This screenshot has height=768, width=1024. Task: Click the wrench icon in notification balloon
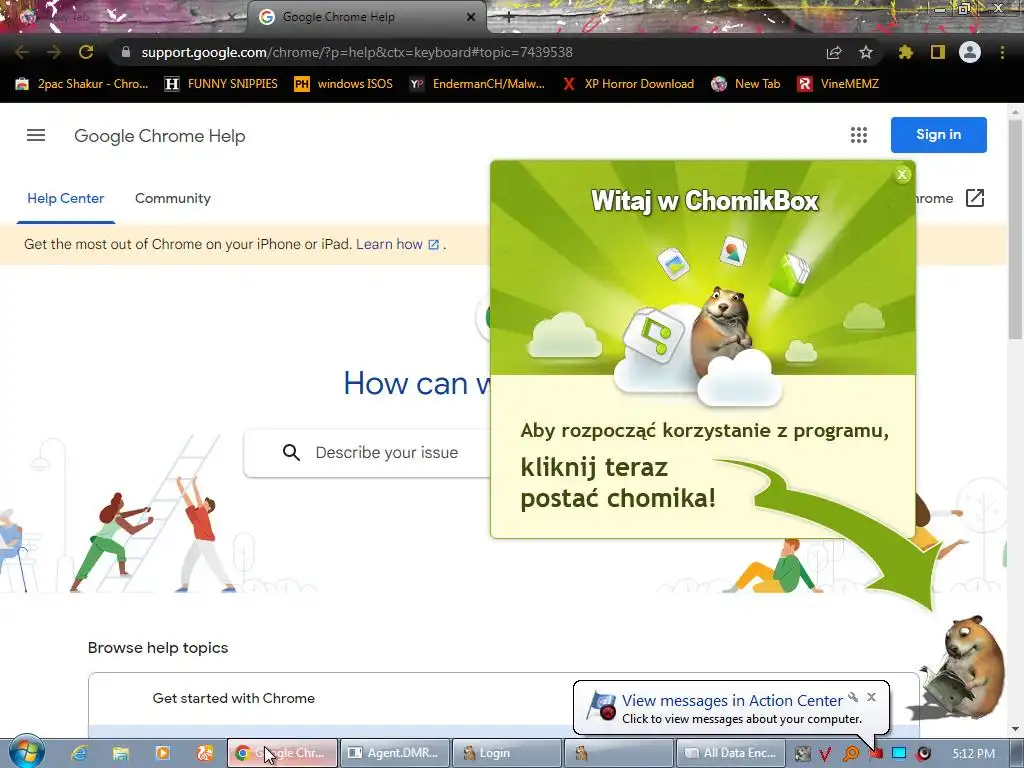click(x=853, y=697)
